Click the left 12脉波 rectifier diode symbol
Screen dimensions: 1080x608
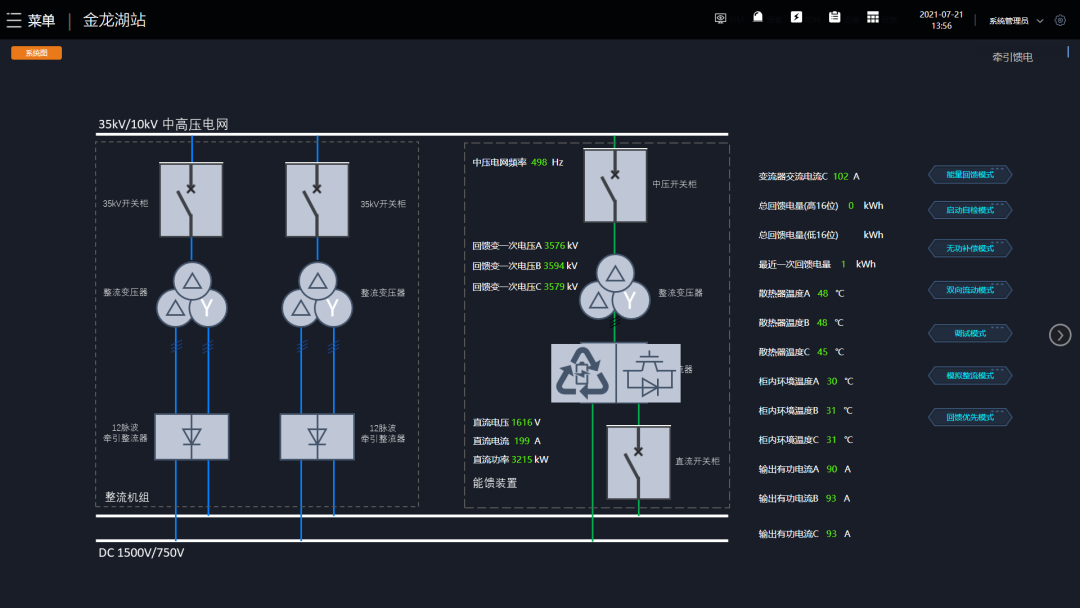[x=191, y=437]
